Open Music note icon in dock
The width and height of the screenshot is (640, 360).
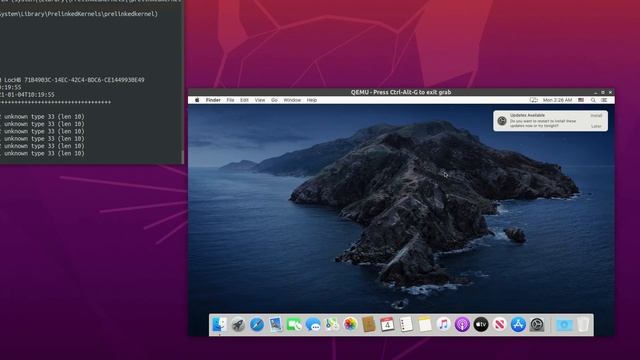pos(443,325)
